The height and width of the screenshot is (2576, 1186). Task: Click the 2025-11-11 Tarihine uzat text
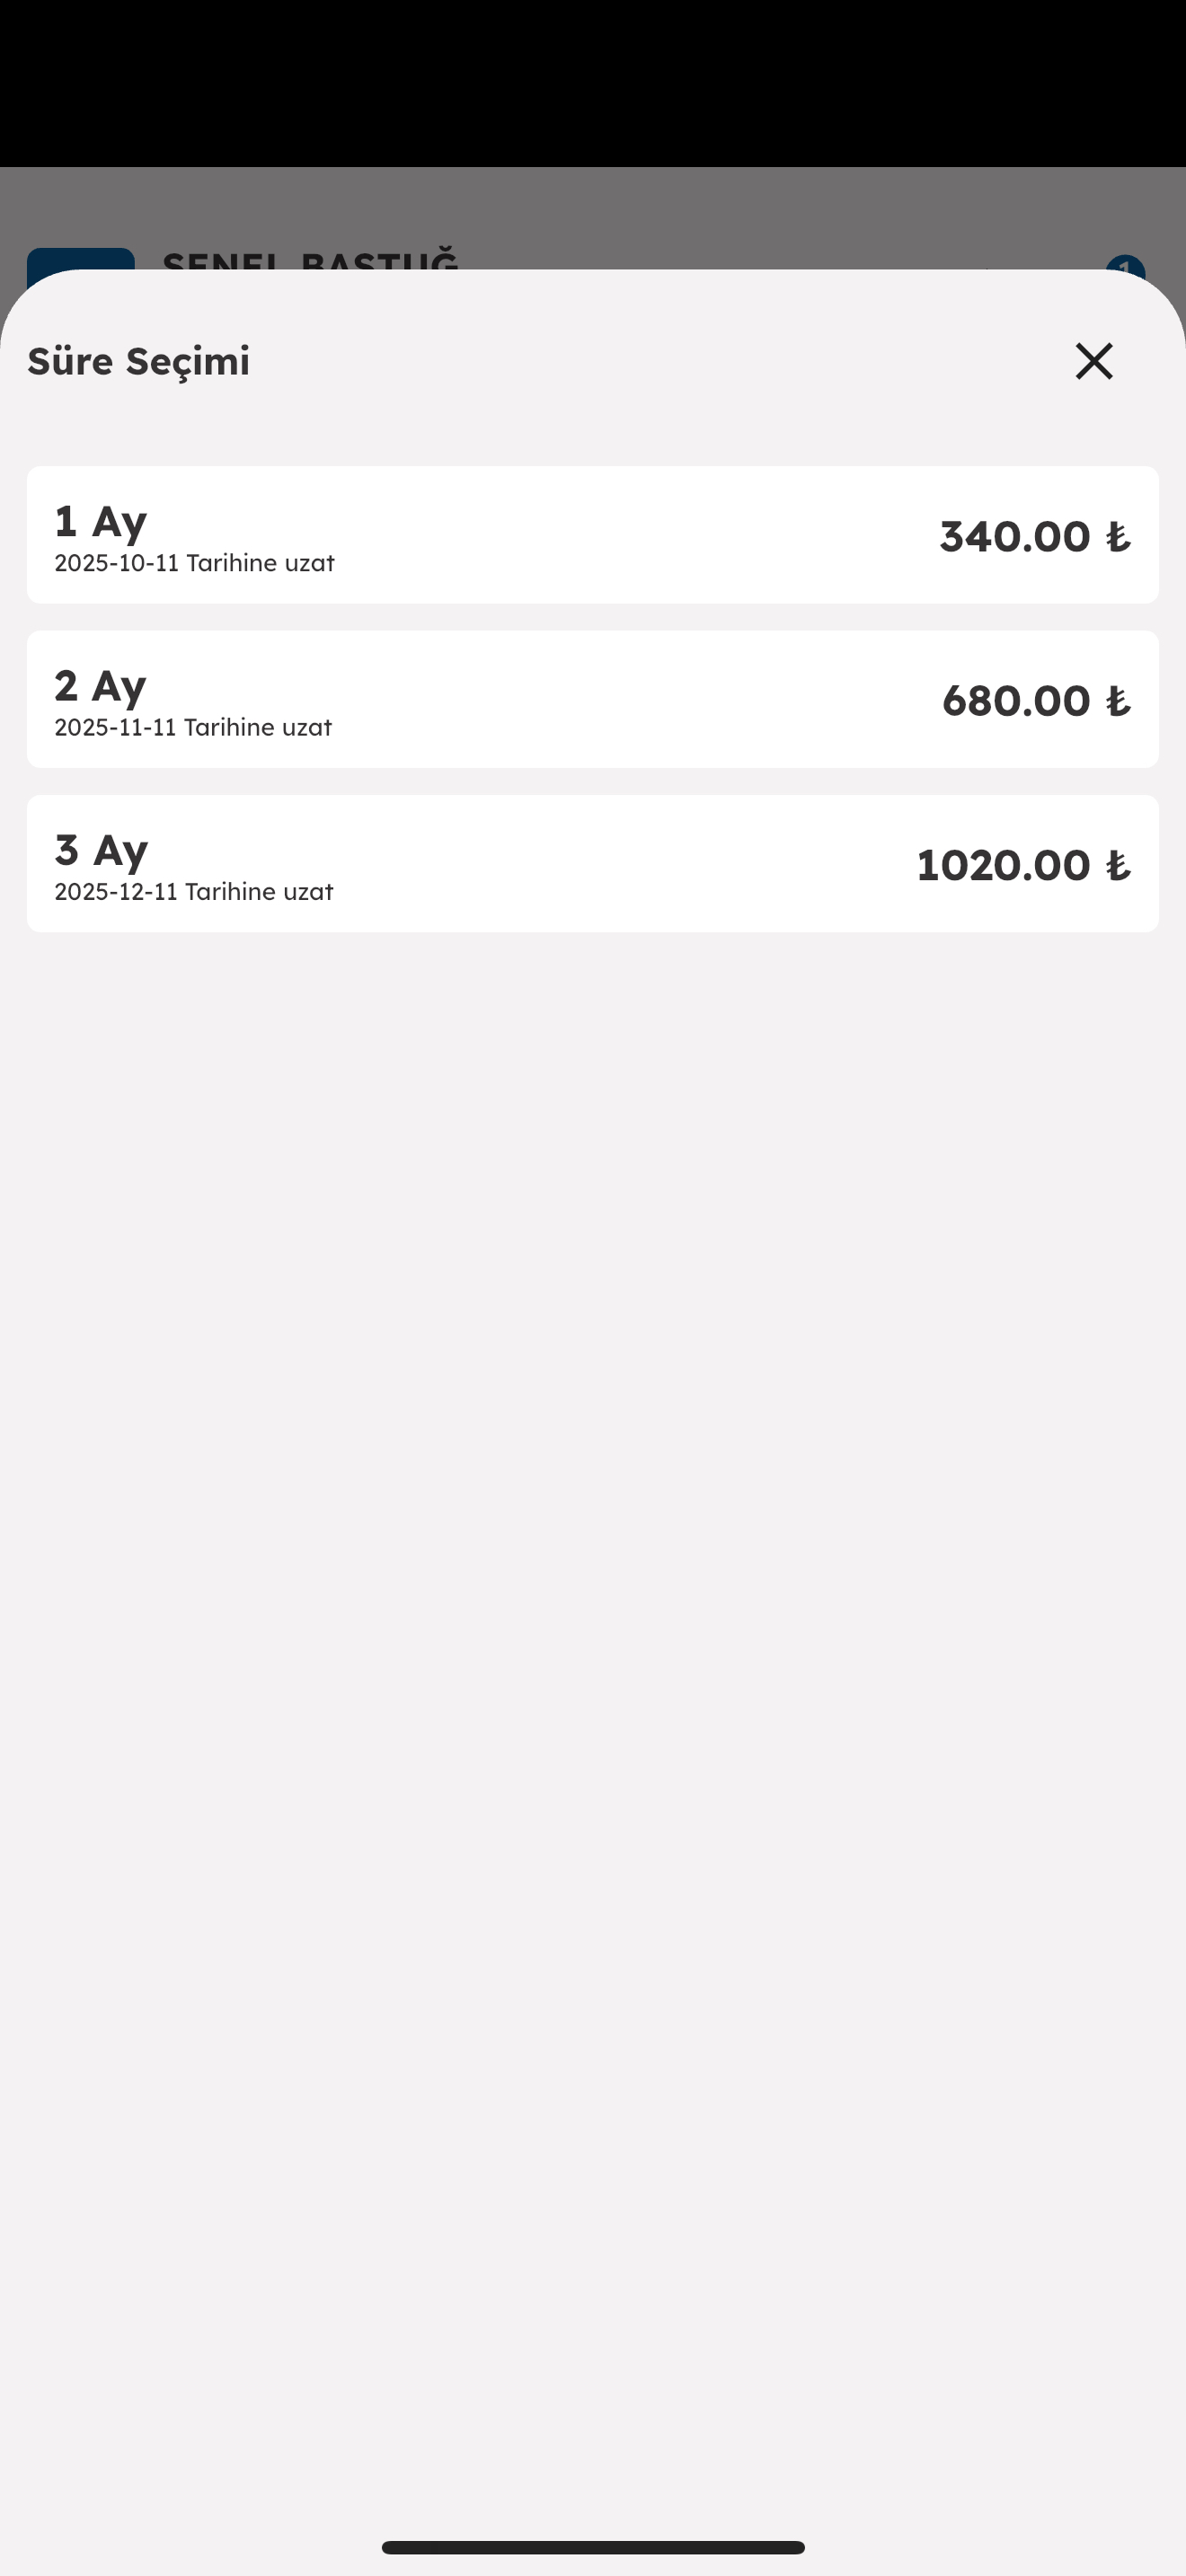tap(193, 727)
